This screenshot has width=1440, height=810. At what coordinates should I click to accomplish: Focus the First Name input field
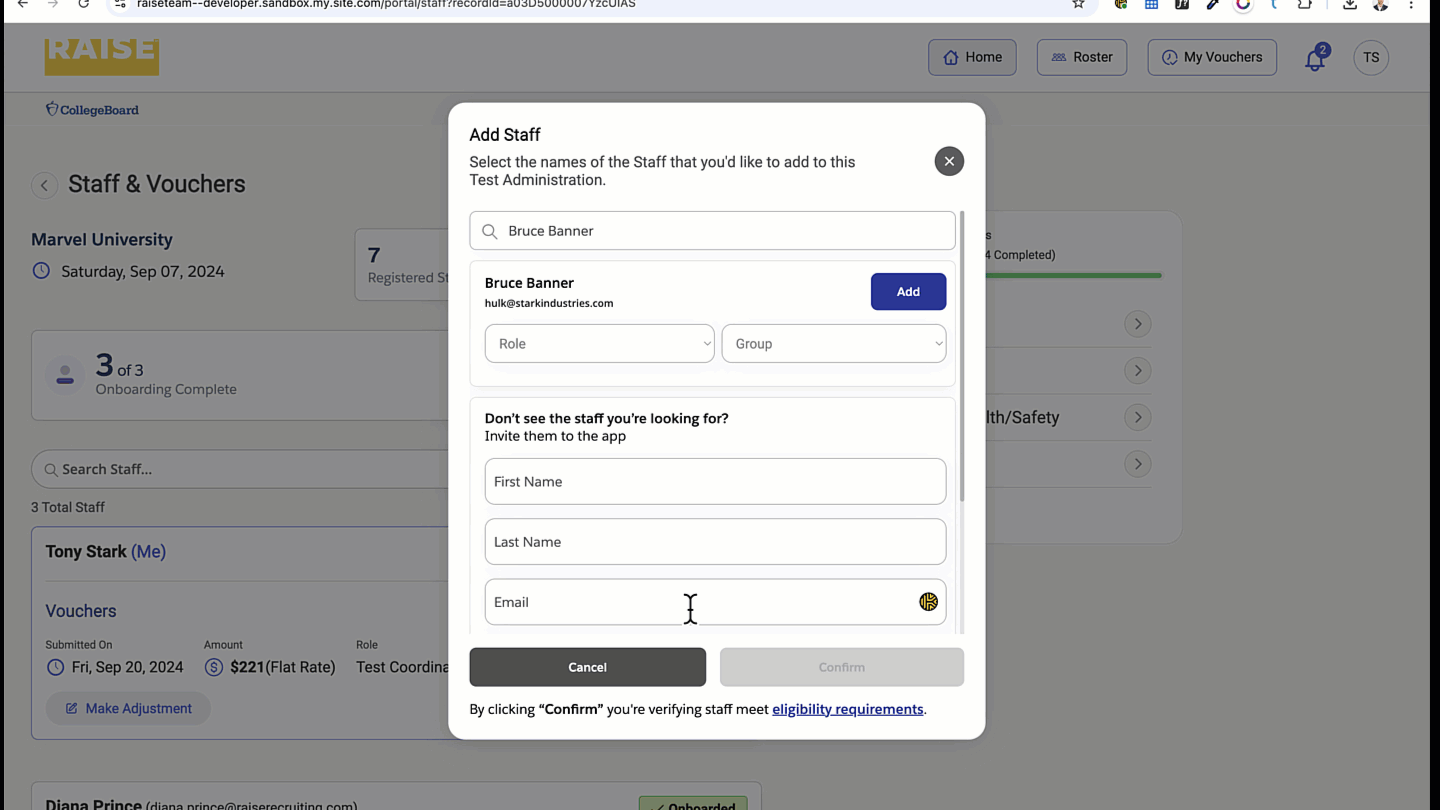[x=715, y=481]
